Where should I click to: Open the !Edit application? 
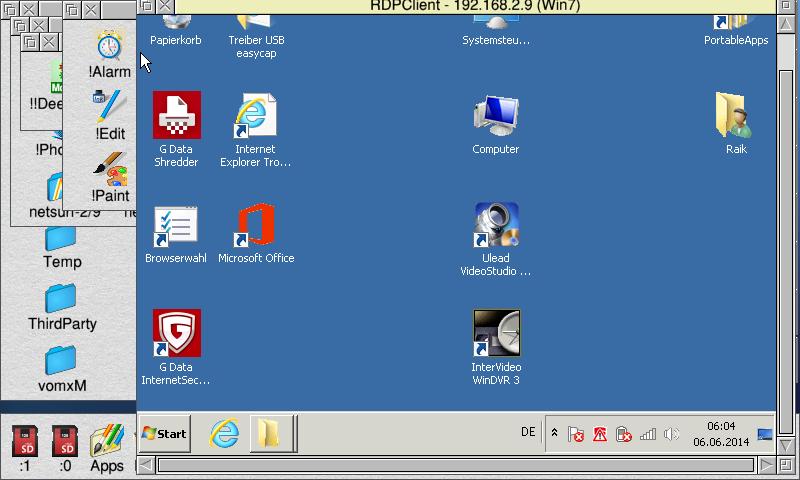(110, 116)
